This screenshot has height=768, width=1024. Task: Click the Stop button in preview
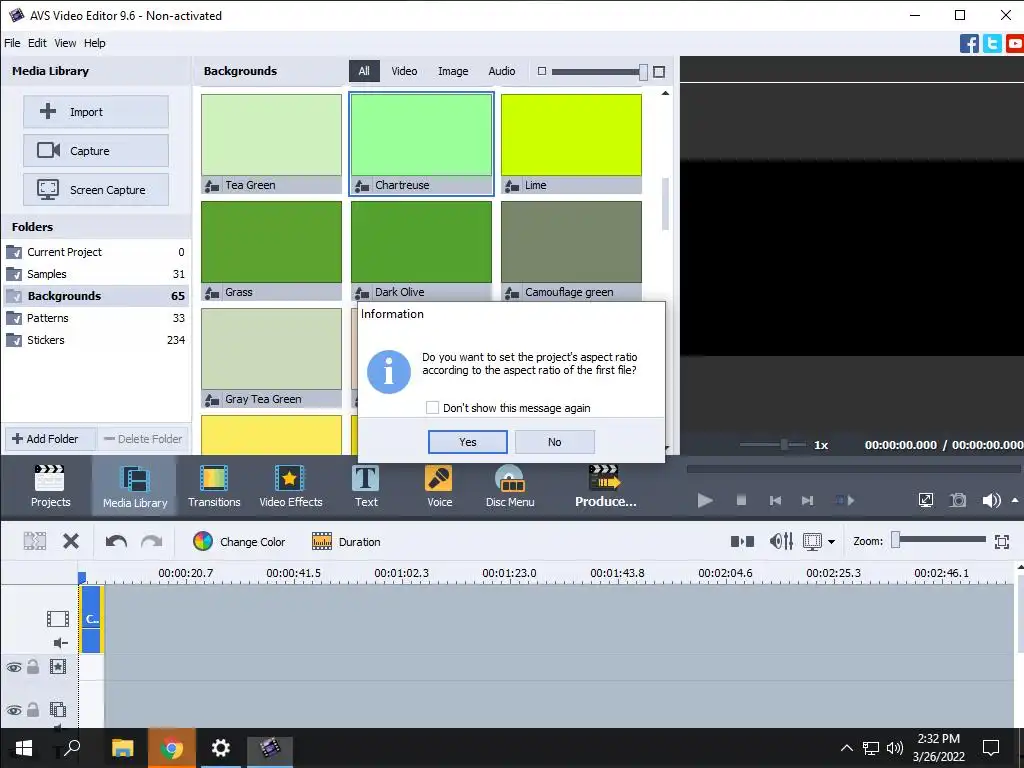pyautogui.click(x=741, y=500)
